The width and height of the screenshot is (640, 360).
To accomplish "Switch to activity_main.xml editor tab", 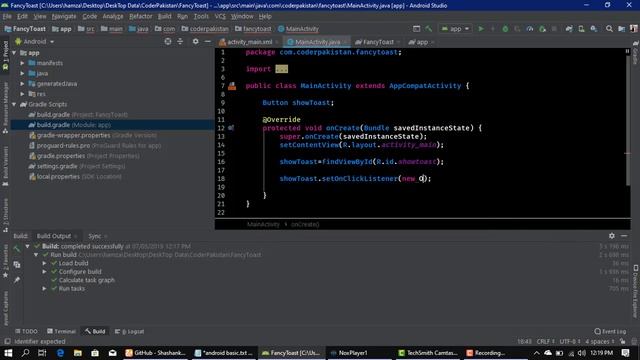I will point(249,42).
